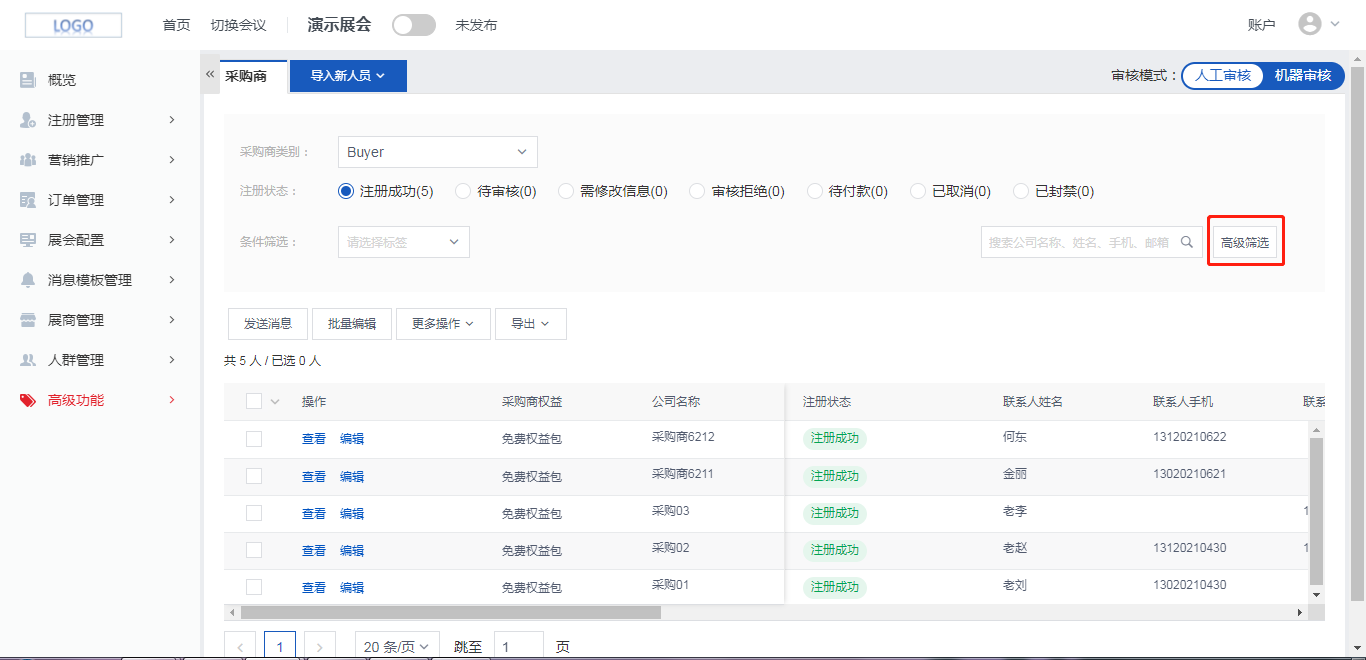Viewport: 1366px width, 660px height.
Task: Click the 概览 overview icon in sidebar
Action: [x=28, y=80]
